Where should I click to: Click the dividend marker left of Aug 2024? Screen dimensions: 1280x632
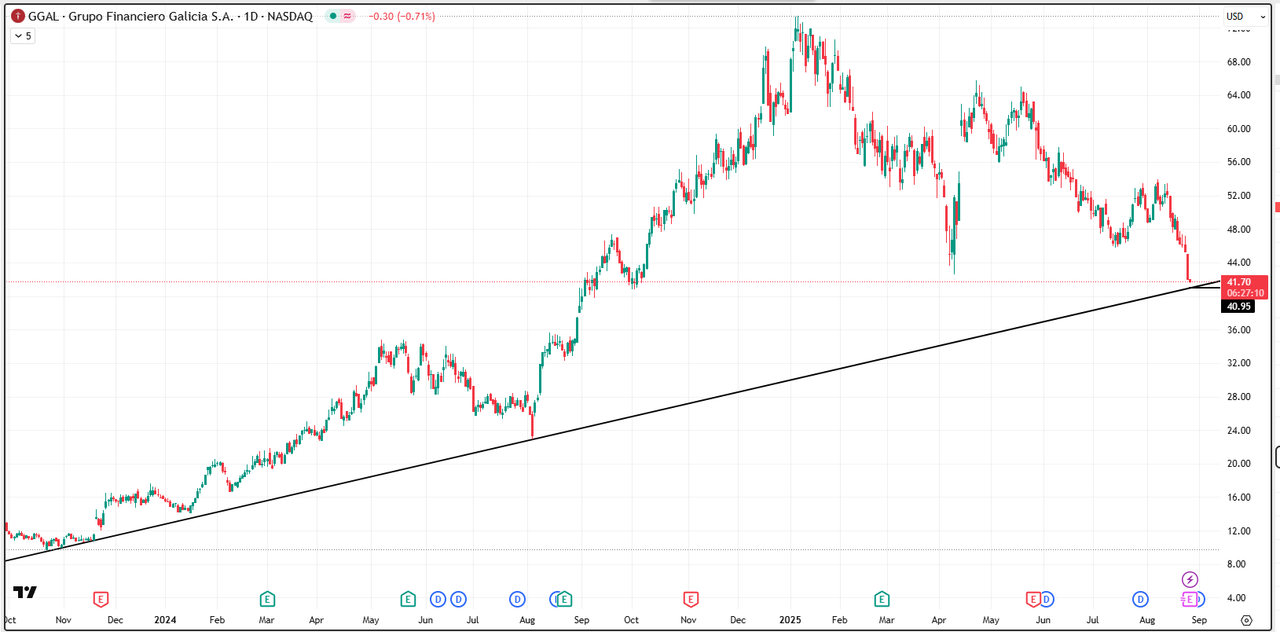tap(517, 599)
